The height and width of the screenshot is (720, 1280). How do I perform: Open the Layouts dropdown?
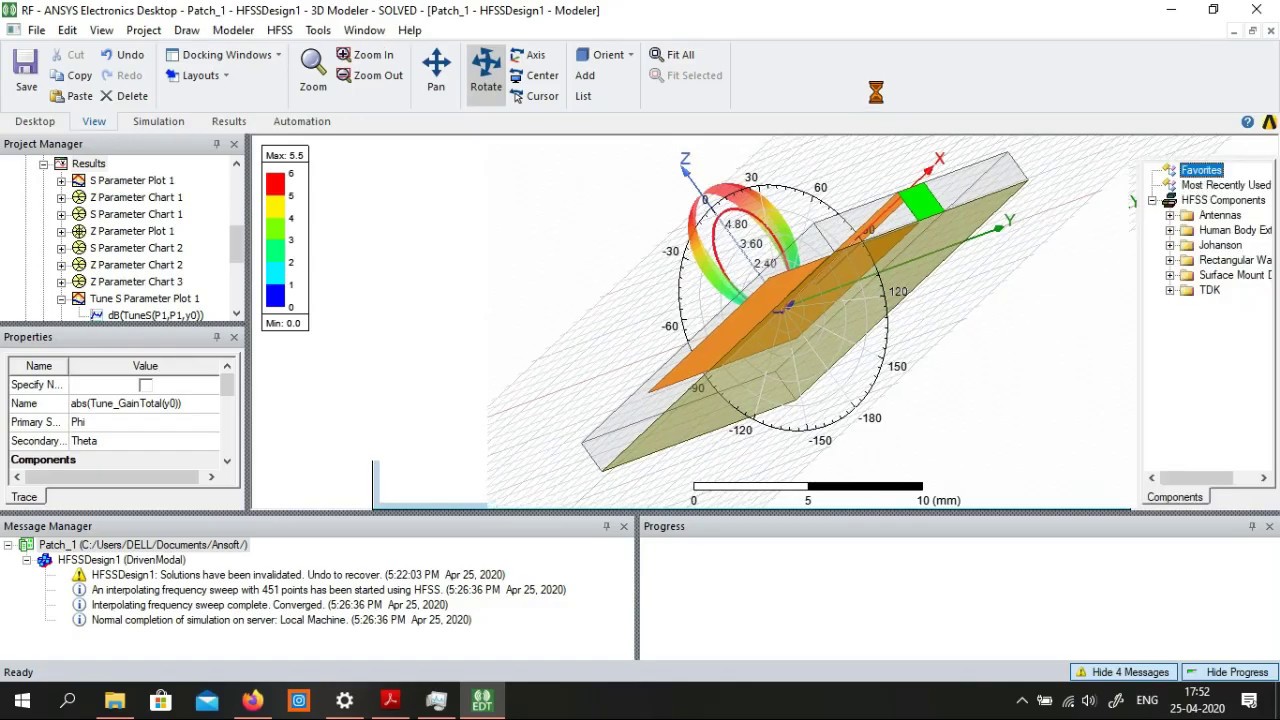[x=198, y=75]
